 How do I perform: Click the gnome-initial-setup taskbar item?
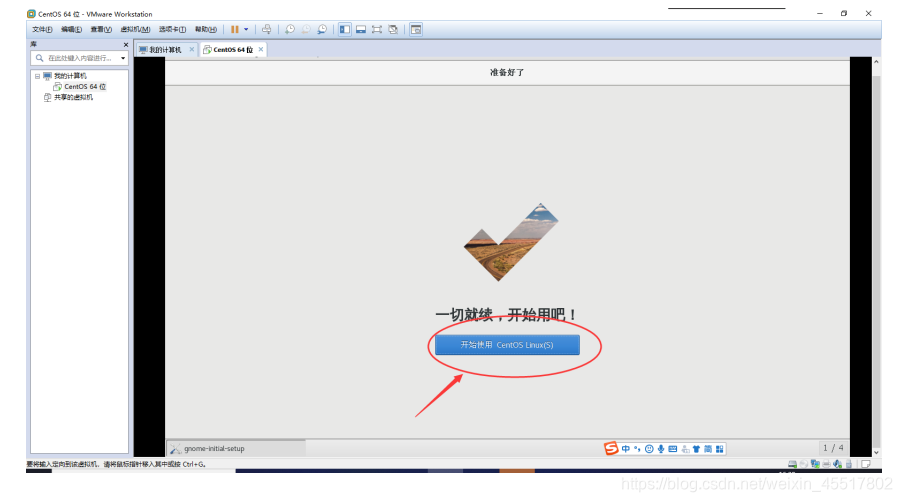coord(236,449)
